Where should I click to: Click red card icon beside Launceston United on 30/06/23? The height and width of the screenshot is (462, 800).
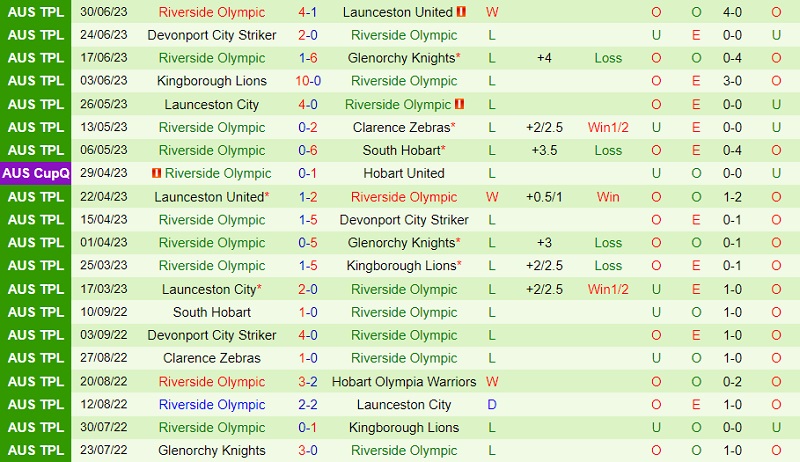(x=461, y=12)
